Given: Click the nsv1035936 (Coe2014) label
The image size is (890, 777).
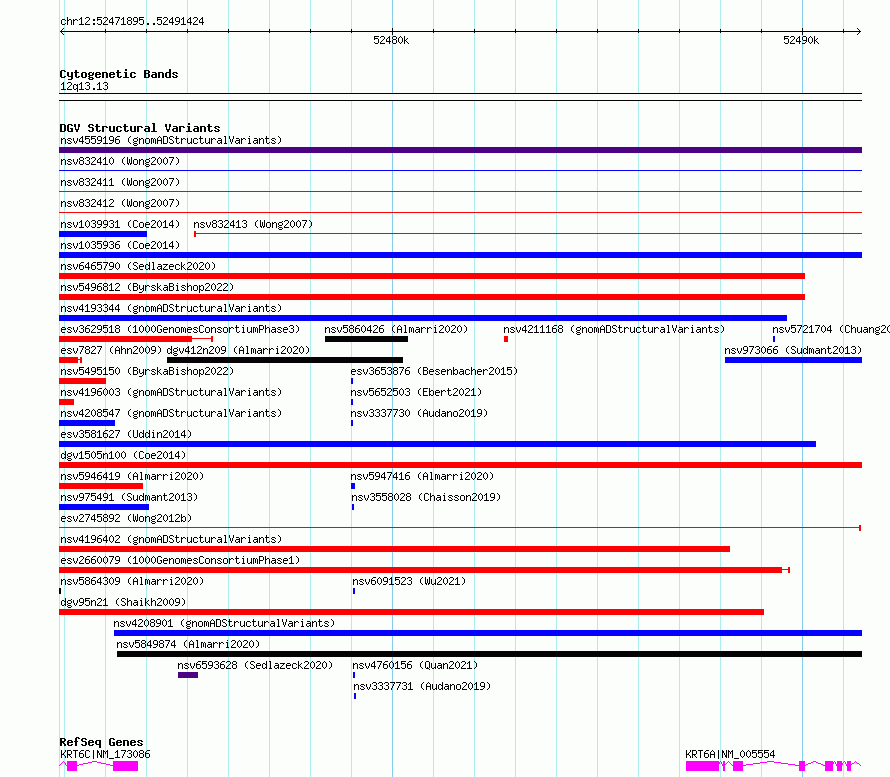Looking at the screenshot, I should coord(120,245).
